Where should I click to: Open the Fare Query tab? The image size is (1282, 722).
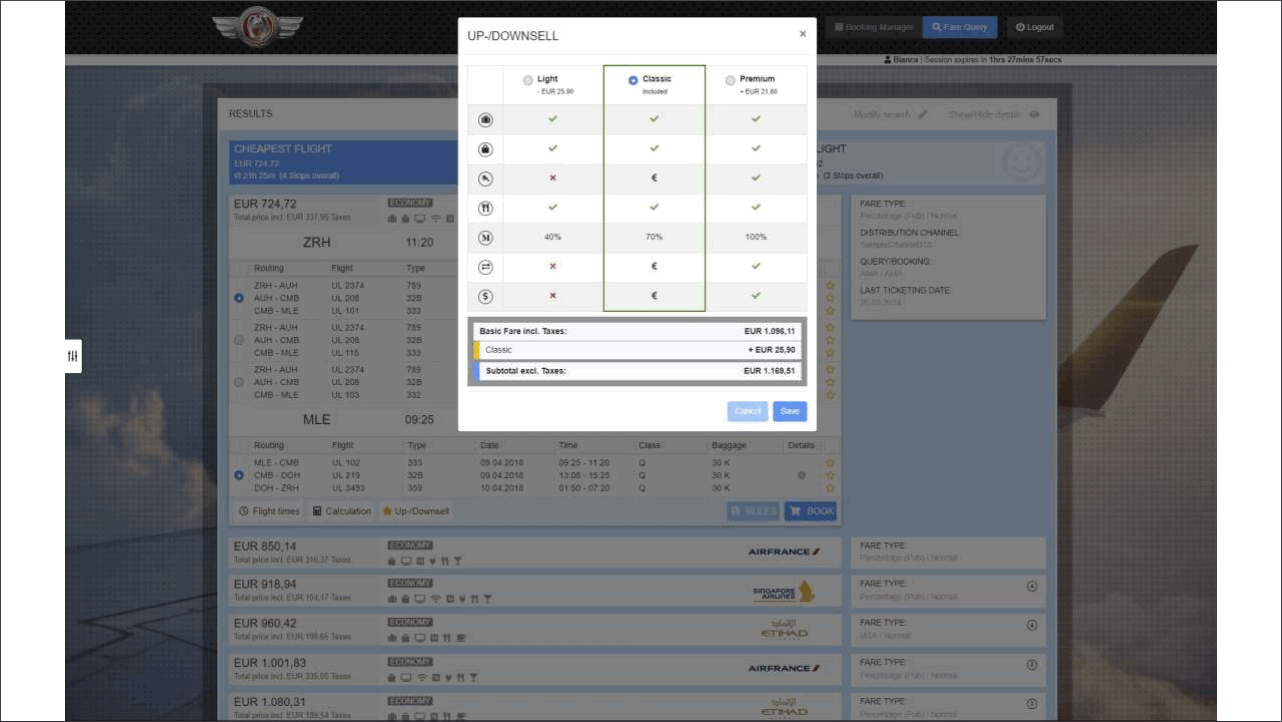click(x=959, y=27)
